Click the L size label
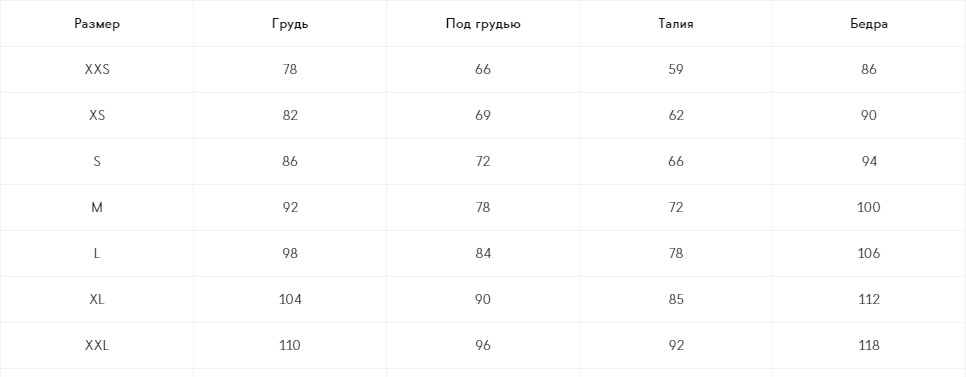Screen dimensions: 966x377 pos(97,253)
